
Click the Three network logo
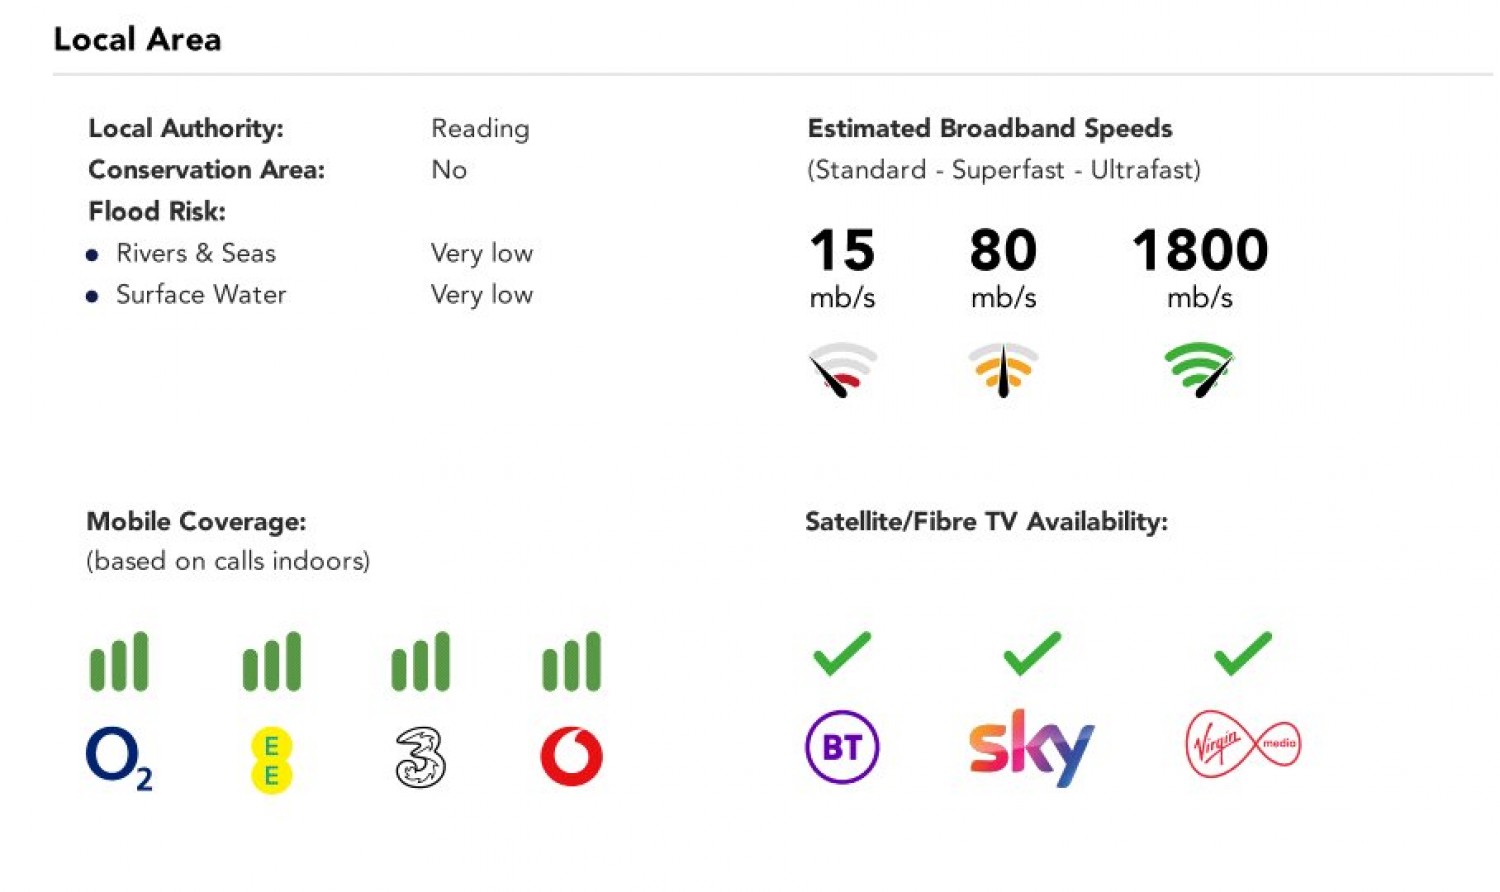(420, 757)
